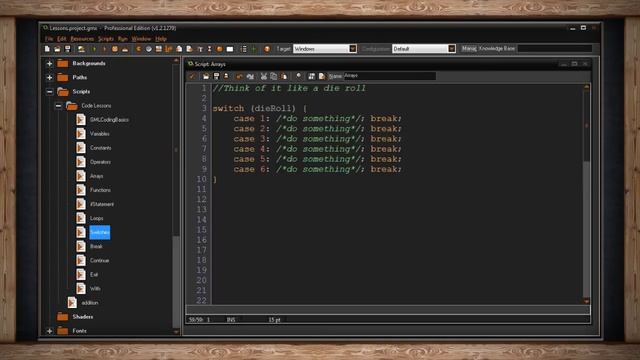Open the Resources menu

pyautogui.click(x=82, y=39)
